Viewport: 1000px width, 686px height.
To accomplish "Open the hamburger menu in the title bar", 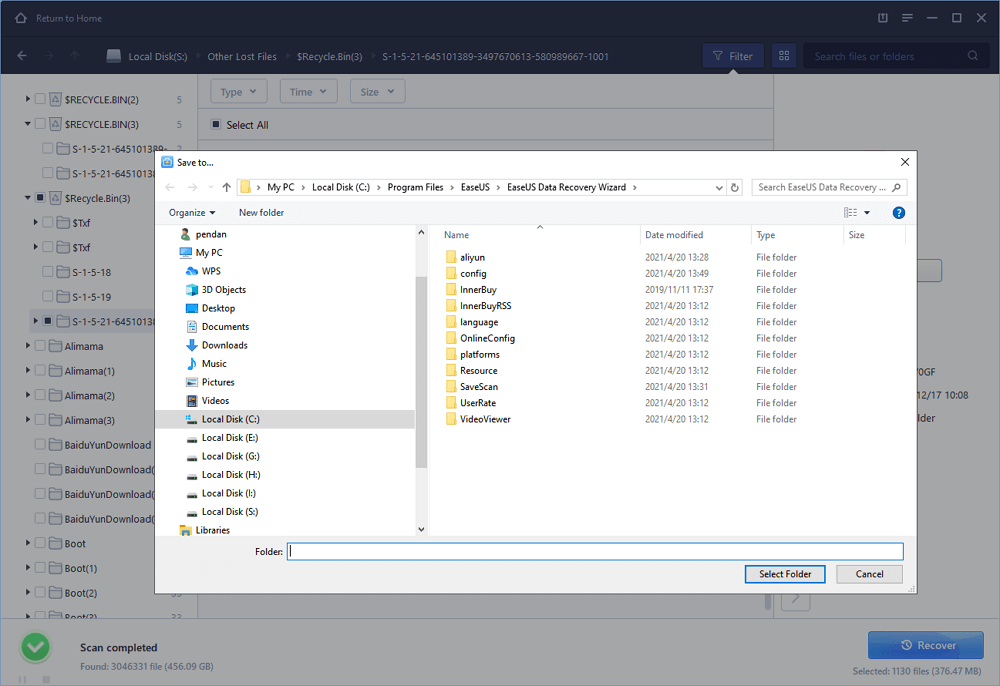I will click(x=907, y=18).
